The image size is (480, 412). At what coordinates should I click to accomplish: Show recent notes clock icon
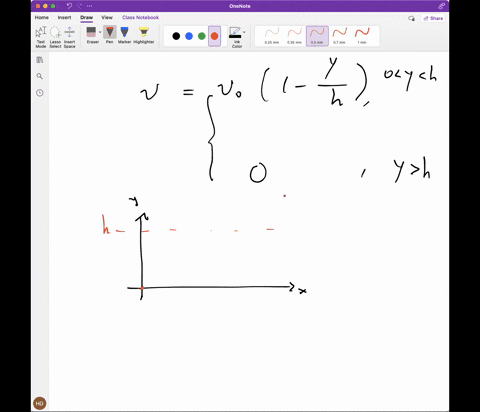[40, 93]
